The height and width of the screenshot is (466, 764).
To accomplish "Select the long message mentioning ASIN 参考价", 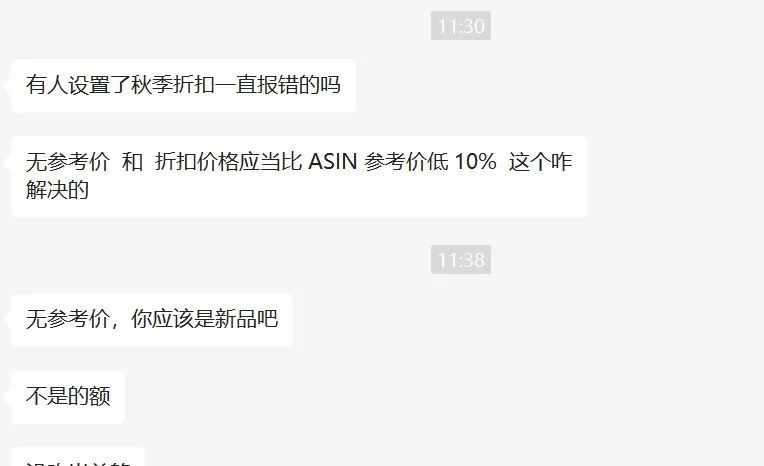I will (299, 176).
